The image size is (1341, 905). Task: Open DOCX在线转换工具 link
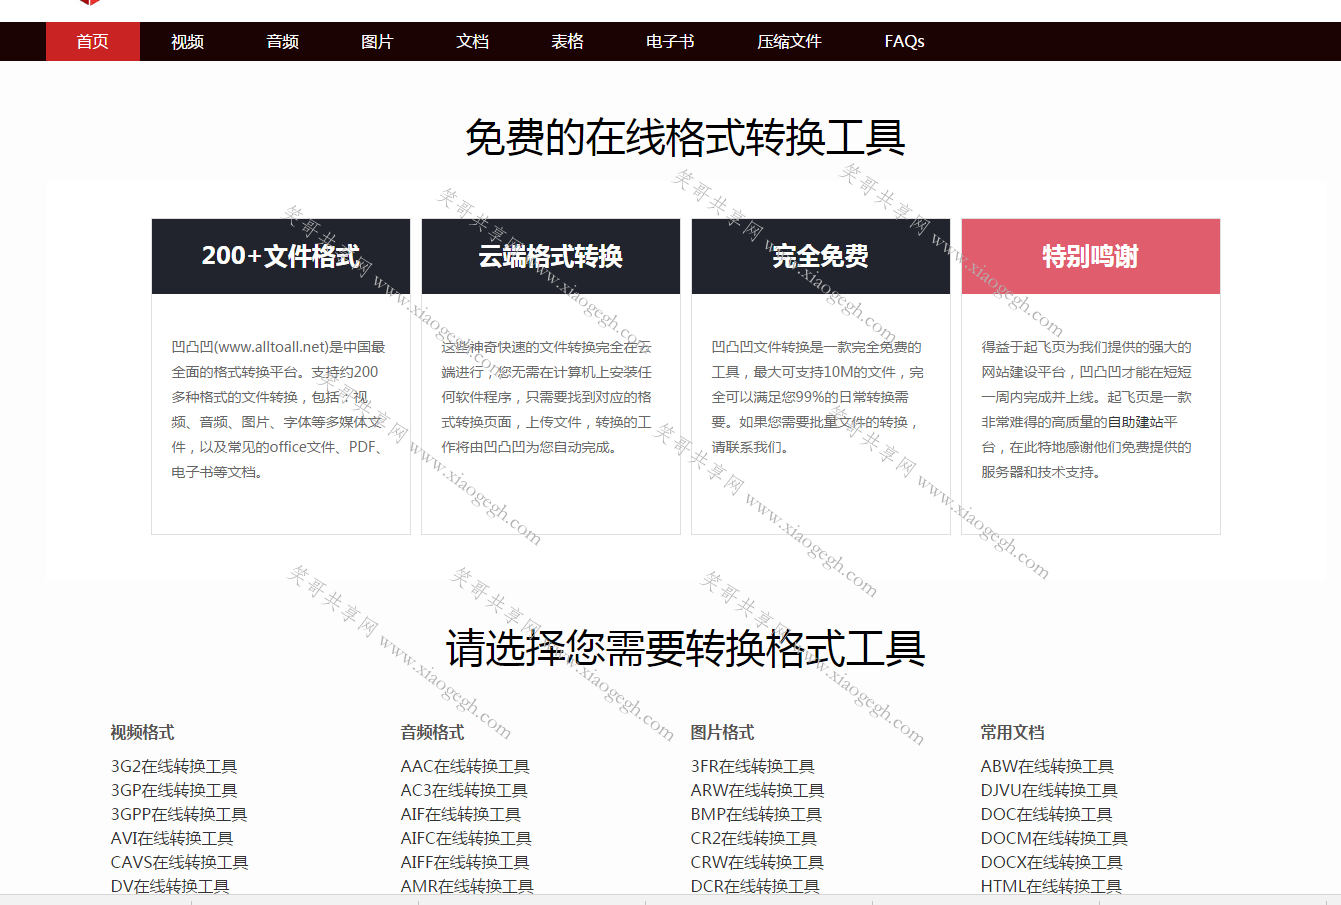tap(1052, 862)
